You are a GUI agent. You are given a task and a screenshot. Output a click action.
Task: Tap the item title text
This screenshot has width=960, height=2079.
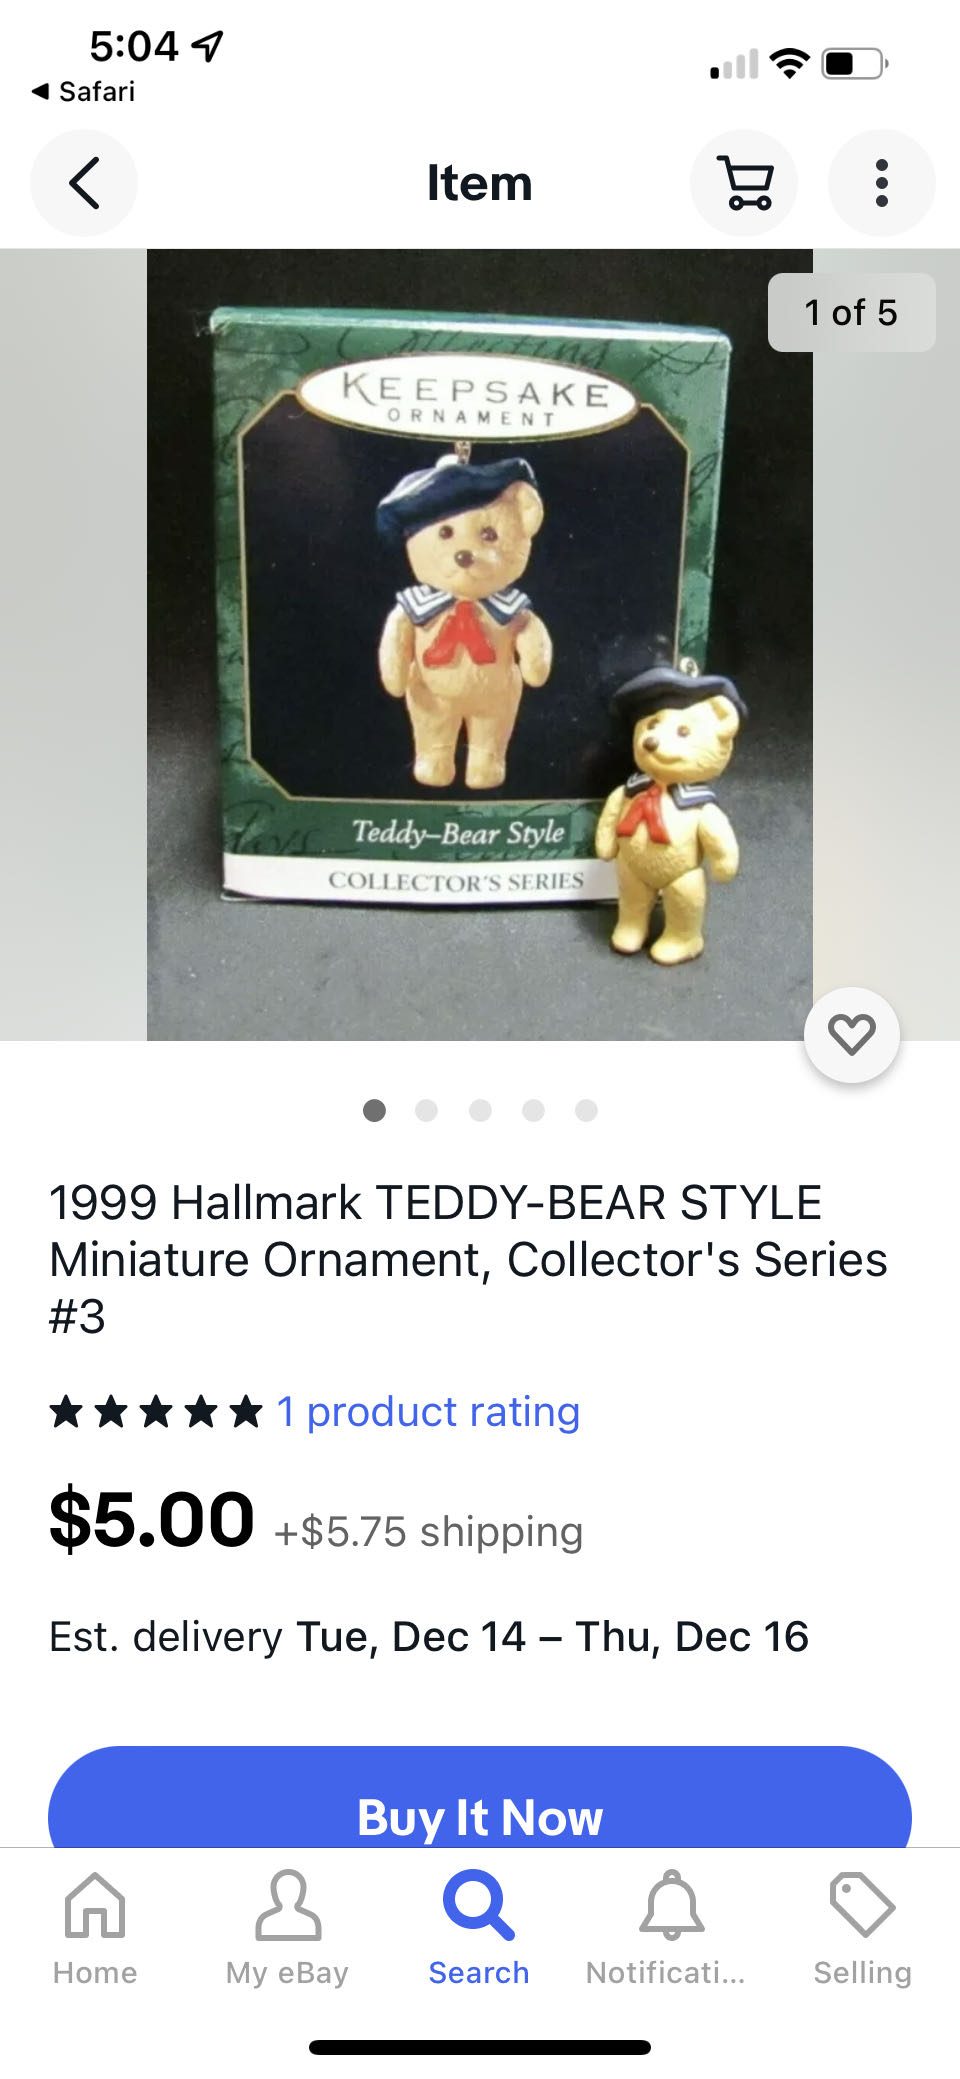click(x=468, y=1259)
